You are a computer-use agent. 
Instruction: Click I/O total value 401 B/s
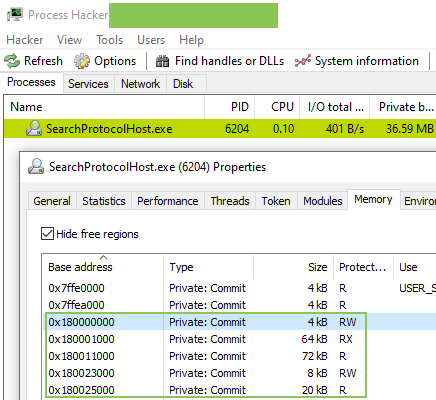(345, 129)
